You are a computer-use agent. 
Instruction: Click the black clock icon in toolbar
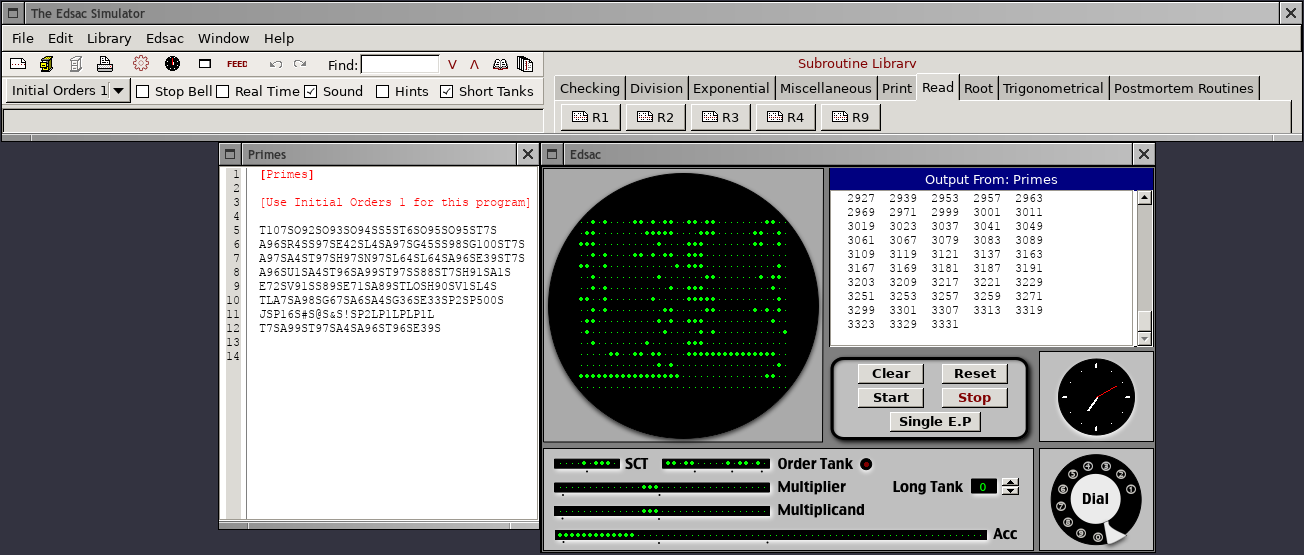click(x=173, y=64)
